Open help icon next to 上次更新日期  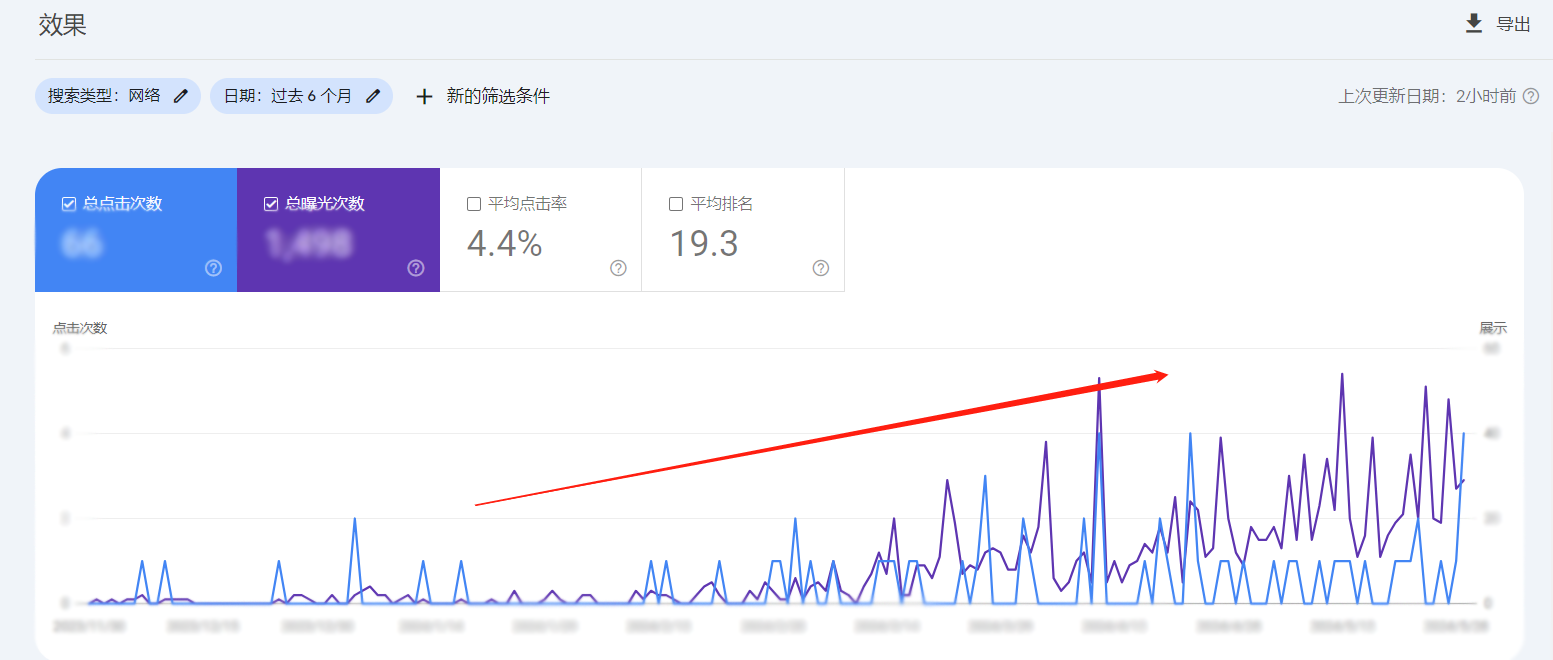pos(1530,97)
